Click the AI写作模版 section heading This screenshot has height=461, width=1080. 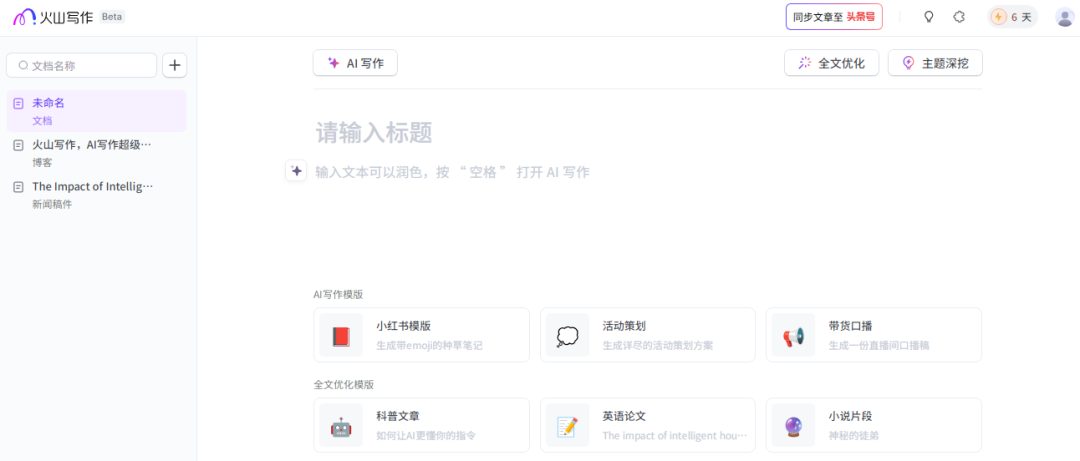(x=338, y=294)
